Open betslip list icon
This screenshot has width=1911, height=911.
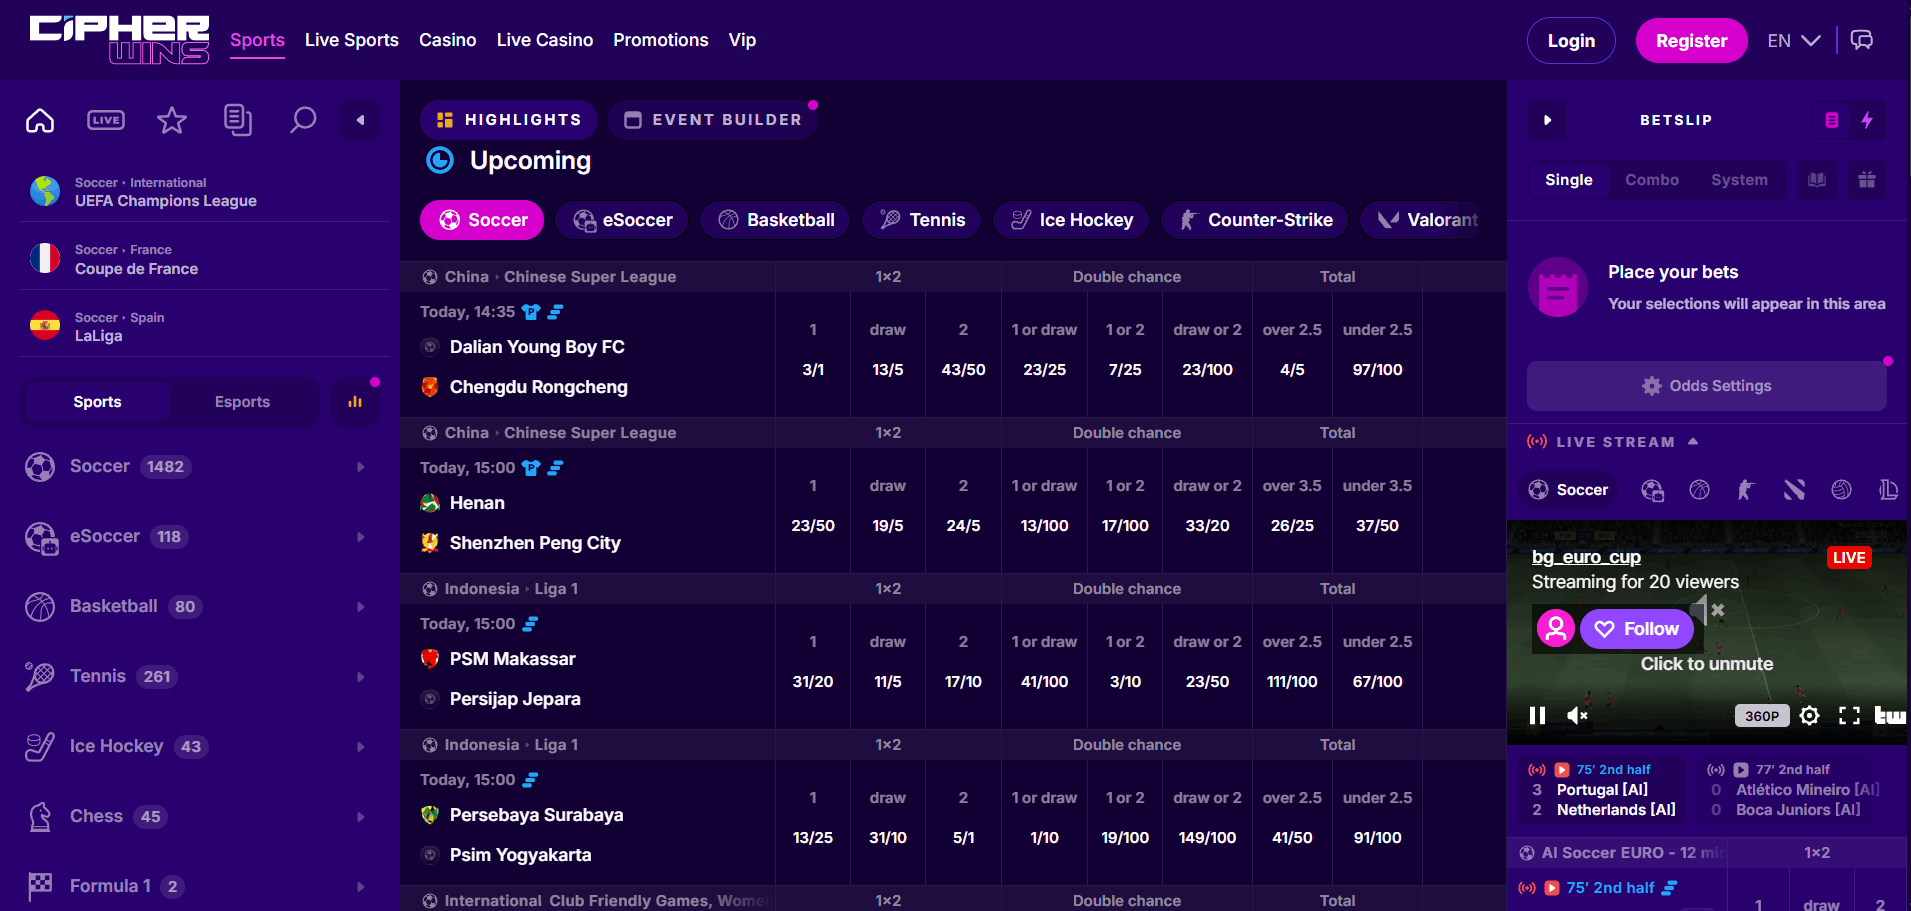pos(1831,120)
